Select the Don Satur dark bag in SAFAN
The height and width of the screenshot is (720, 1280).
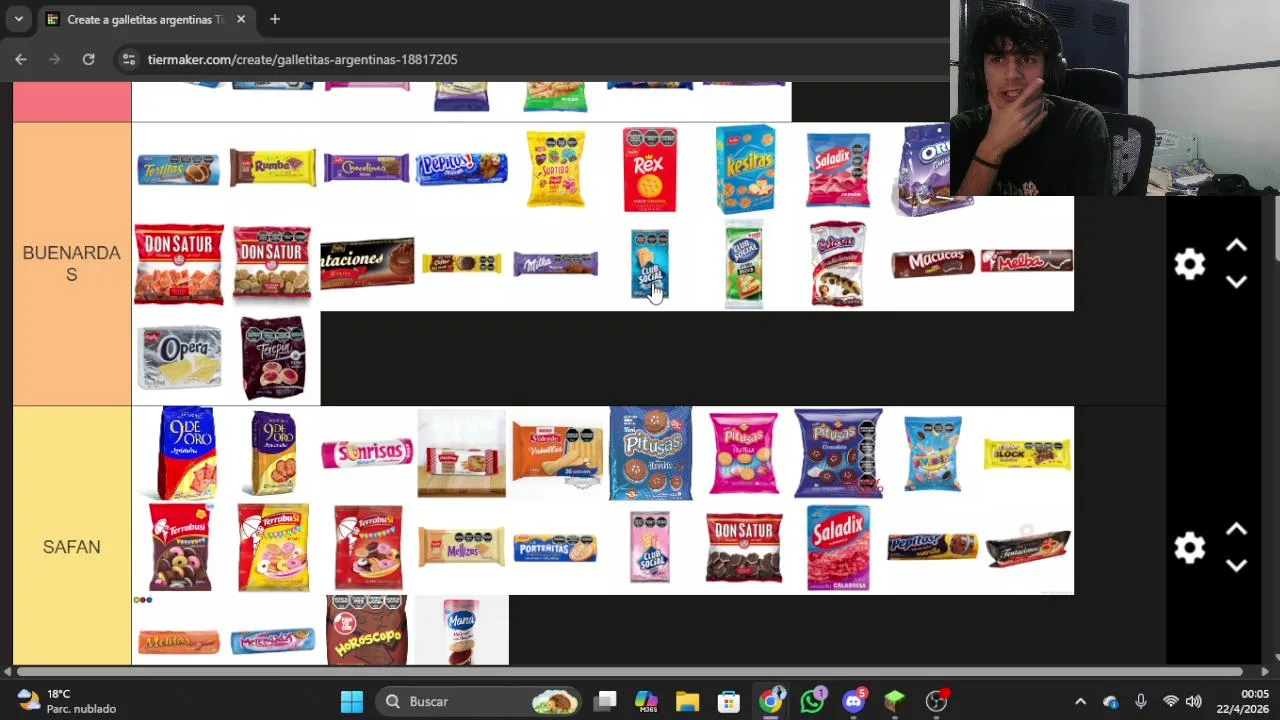pos(744,547)
